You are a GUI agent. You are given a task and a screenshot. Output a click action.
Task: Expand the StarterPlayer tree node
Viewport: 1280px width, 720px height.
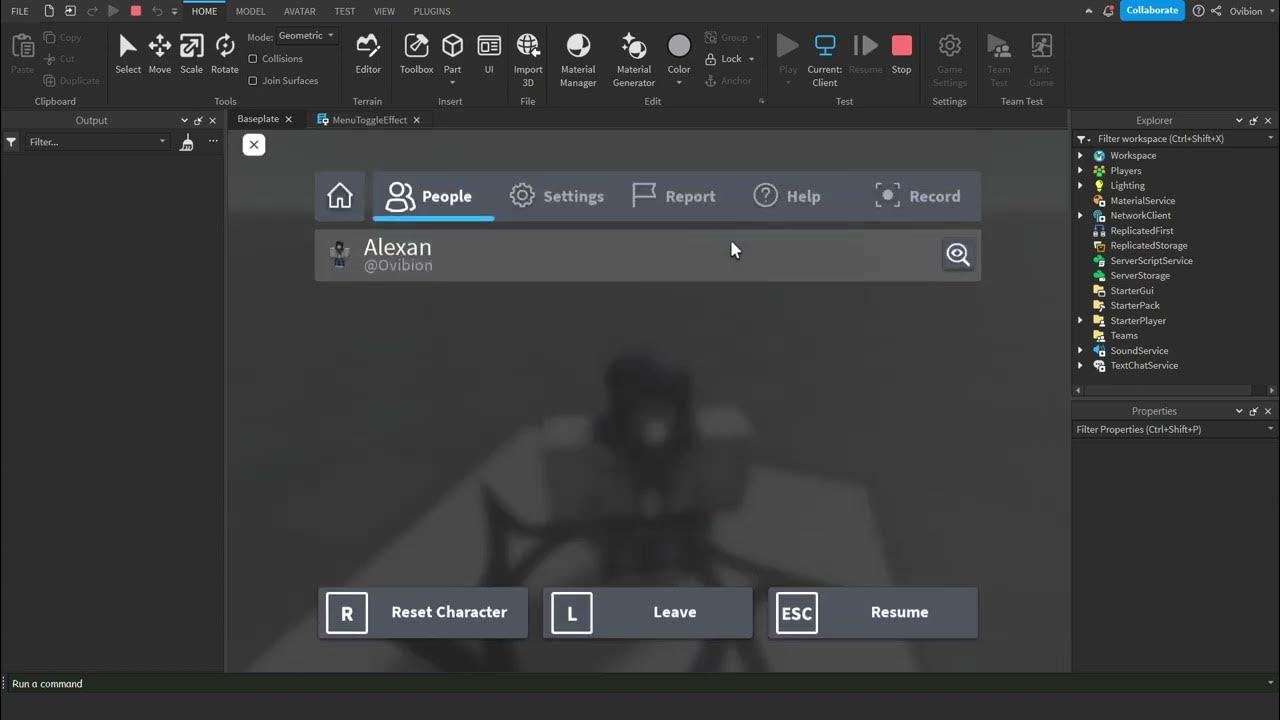click(1080, 321)
